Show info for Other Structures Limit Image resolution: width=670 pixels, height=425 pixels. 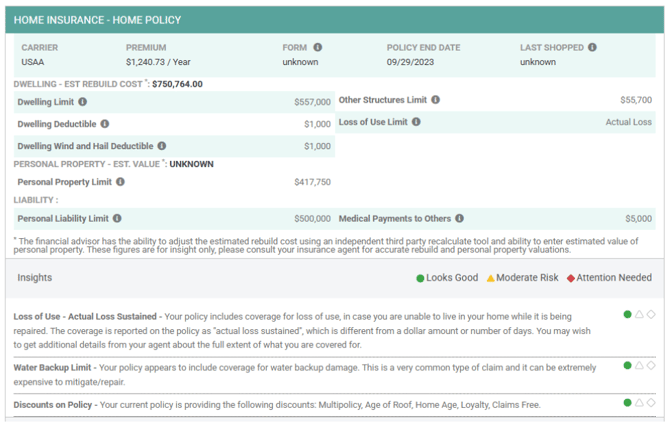(435, 100)
